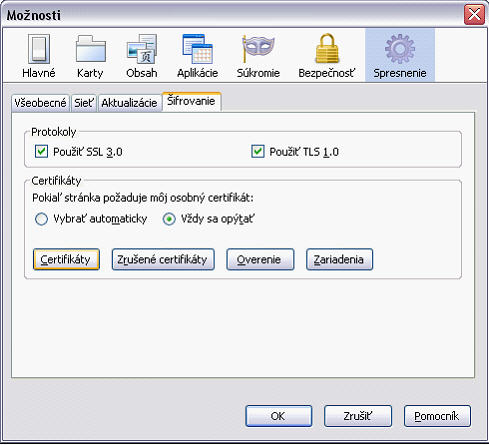Open the Certifikáty button
Image resolution: width=489 pixels, height=445 pixels.
tap(66, 259)
